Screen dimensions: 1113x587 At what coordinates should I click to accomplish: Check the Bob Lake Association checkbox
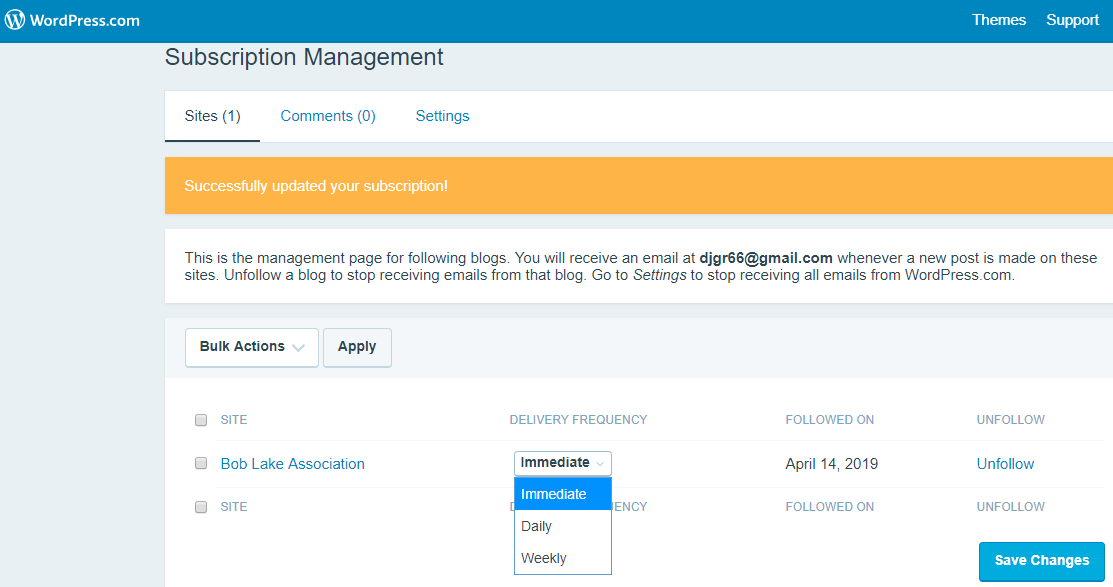(201, 464)
